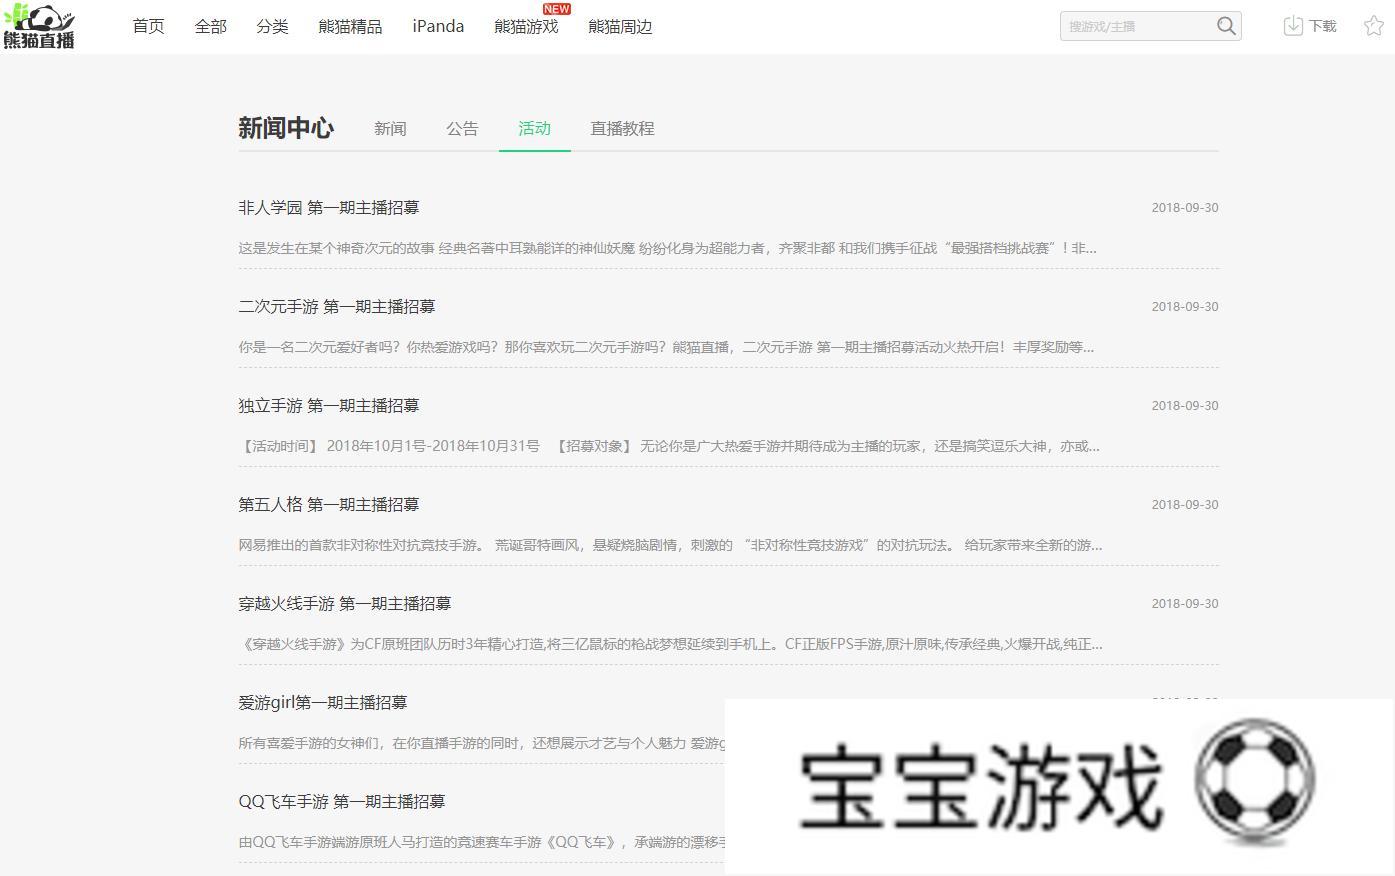Click the favorites star icon
This screenshot has width=1395, height=876.
click(1374, 26)
